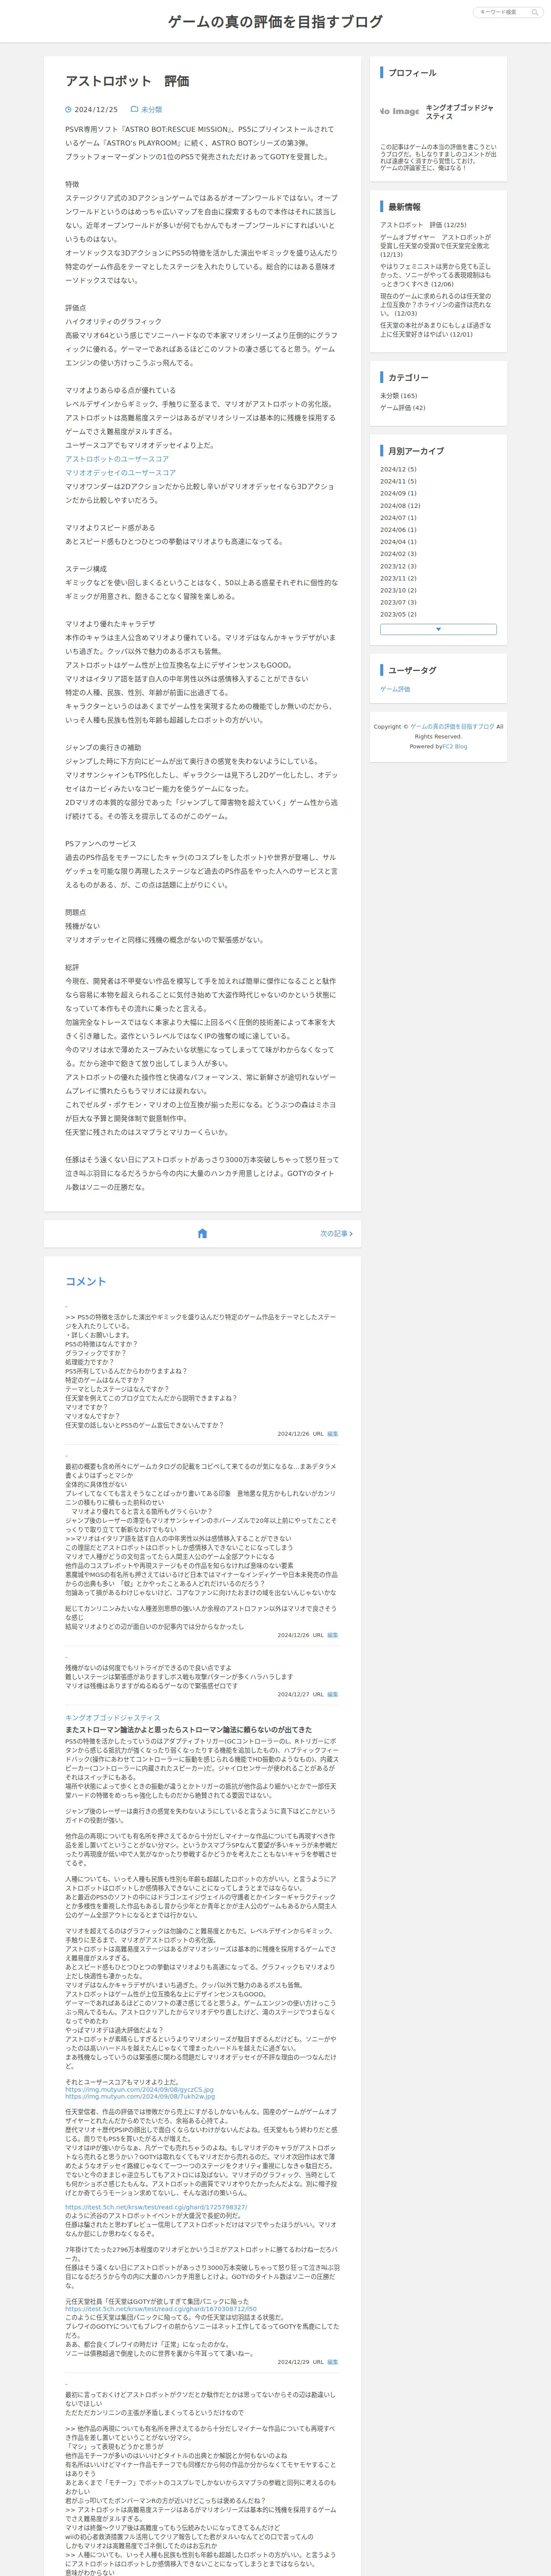Open recent post アストロボット 評価 (12/25)
This screenshot has height=2576, width=551.
pos(423,225)
